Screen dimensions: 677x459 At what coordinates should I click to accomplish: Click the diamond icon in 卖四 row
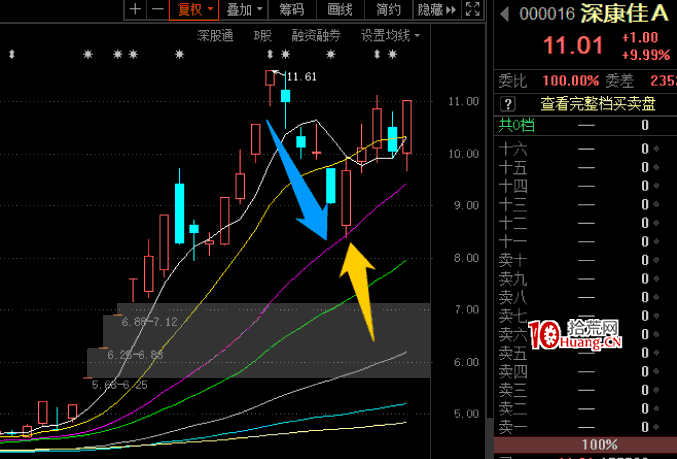tap(656, 371)
